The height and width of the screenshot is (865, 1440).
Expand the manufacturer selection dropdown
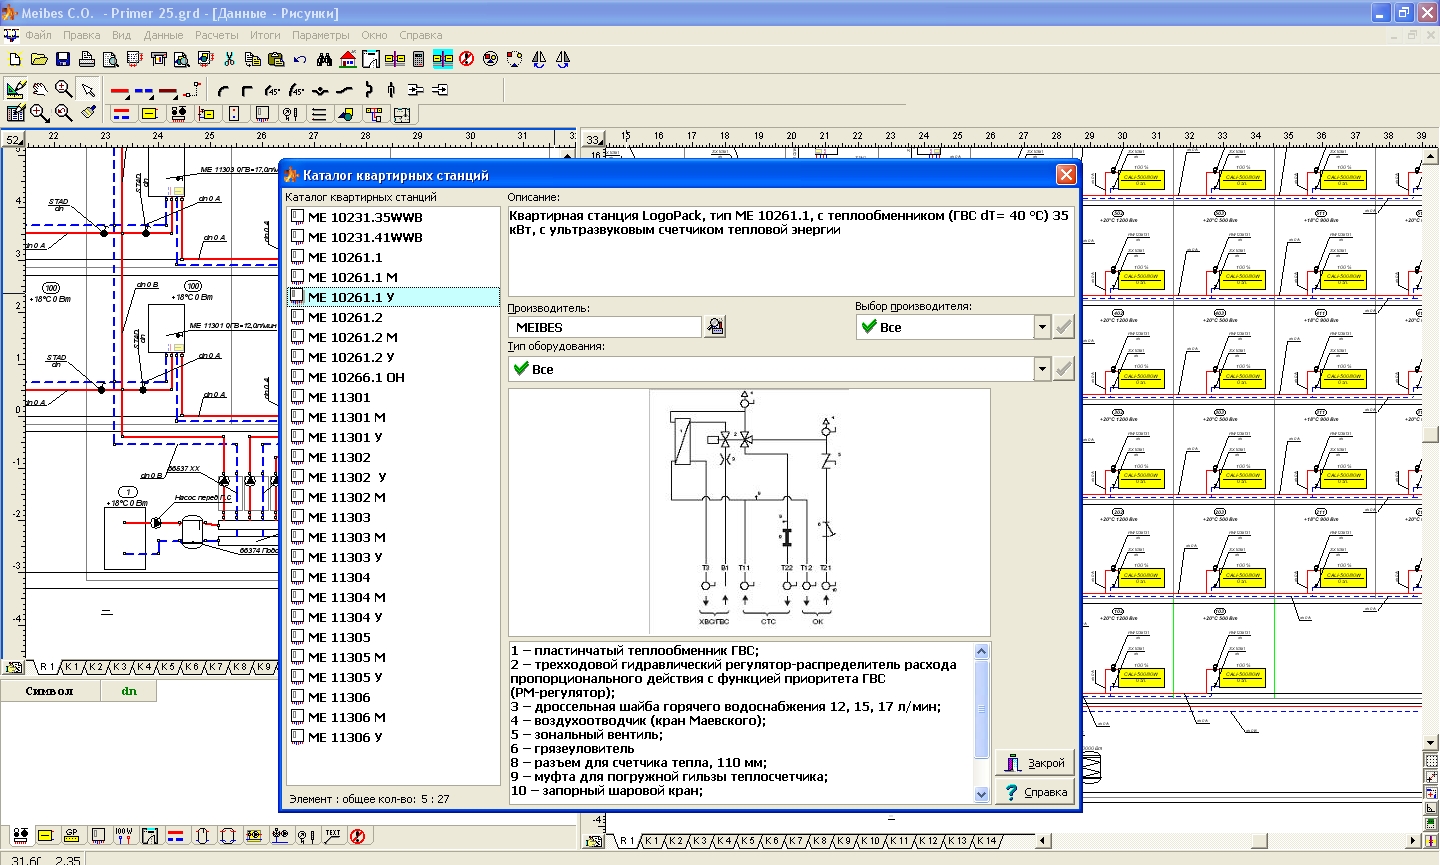1042,327
